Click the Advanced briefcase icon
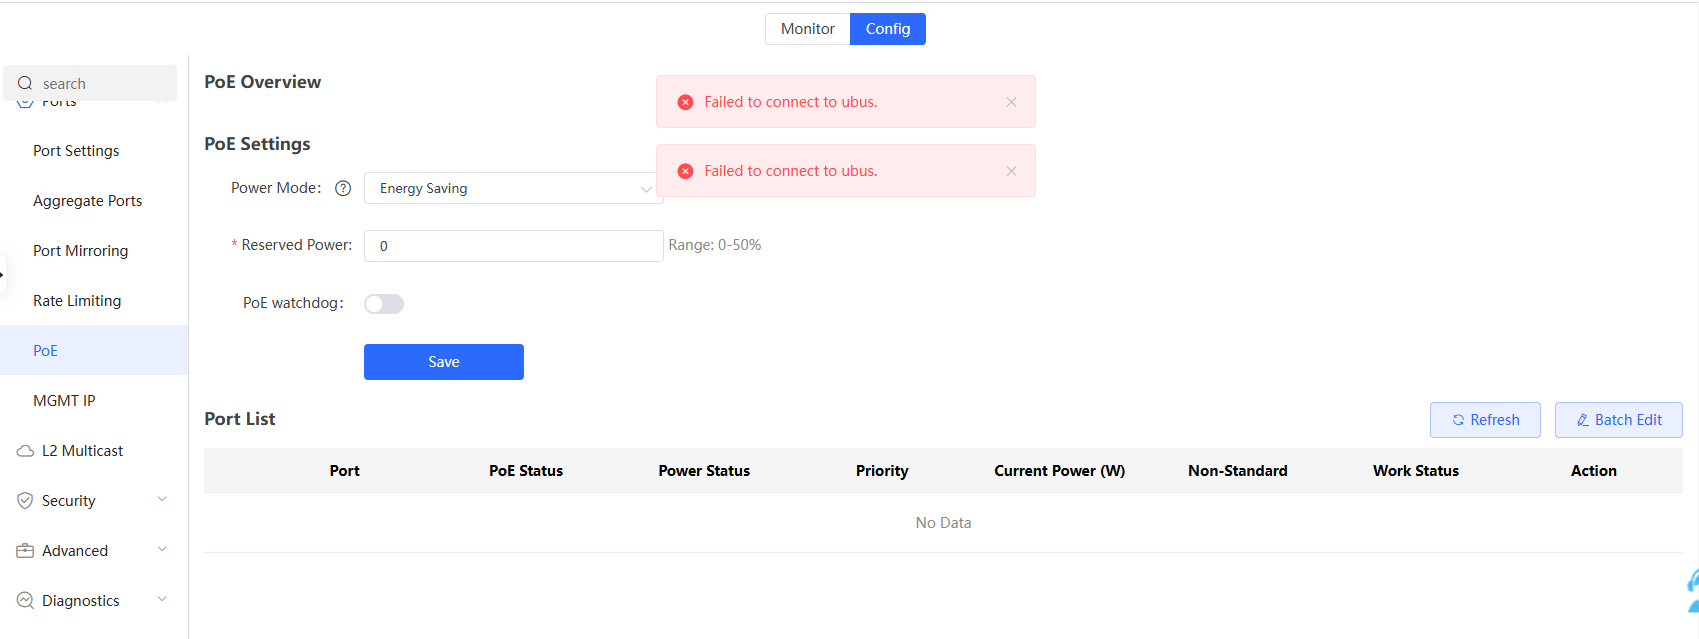 [x=25, y=551]
